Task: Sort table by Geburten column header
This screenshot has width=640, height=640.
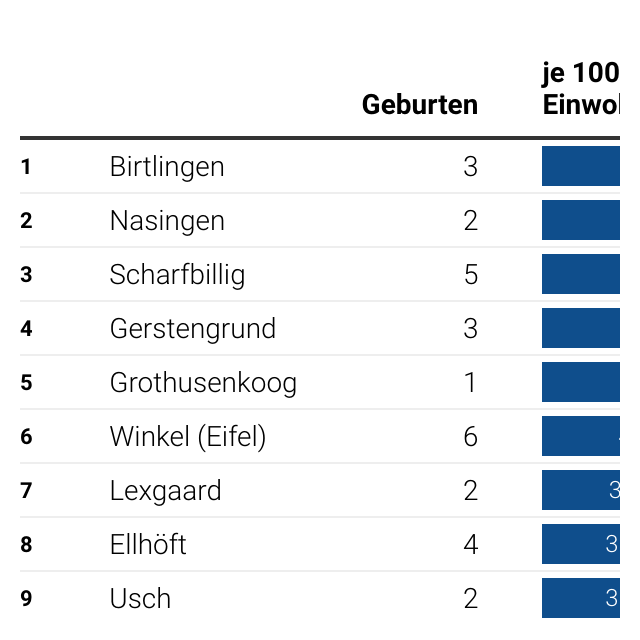Action: tap(419, 105)
